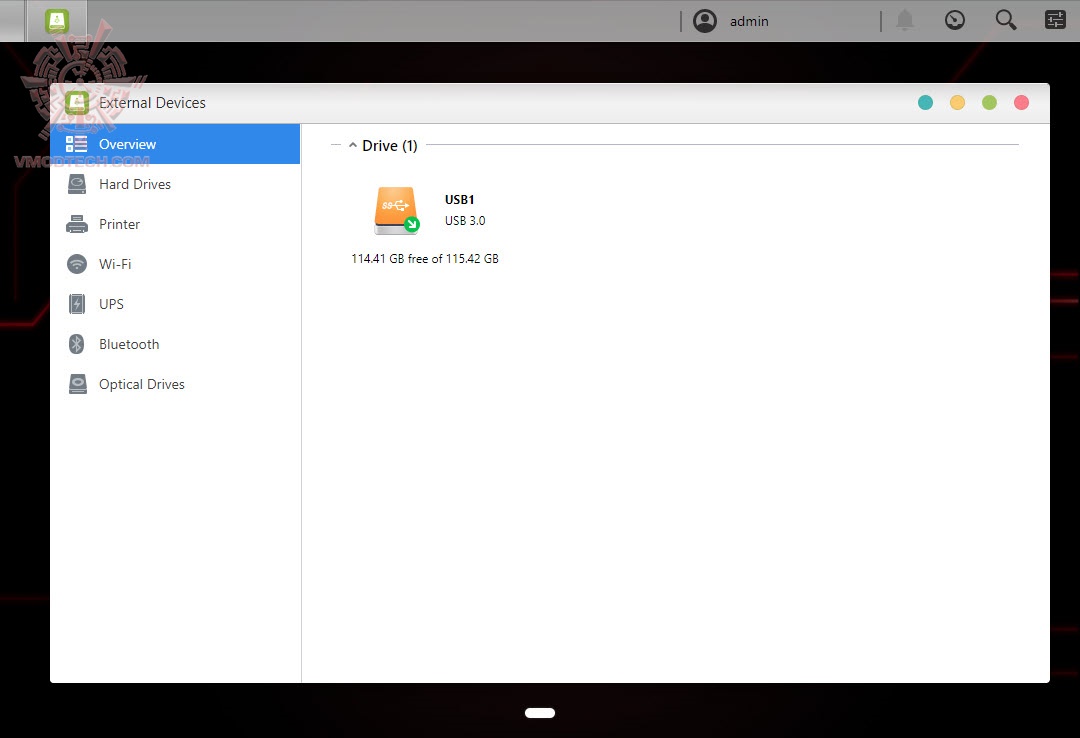Click the Hard Drives disk icon

click(x=77, y=184)
